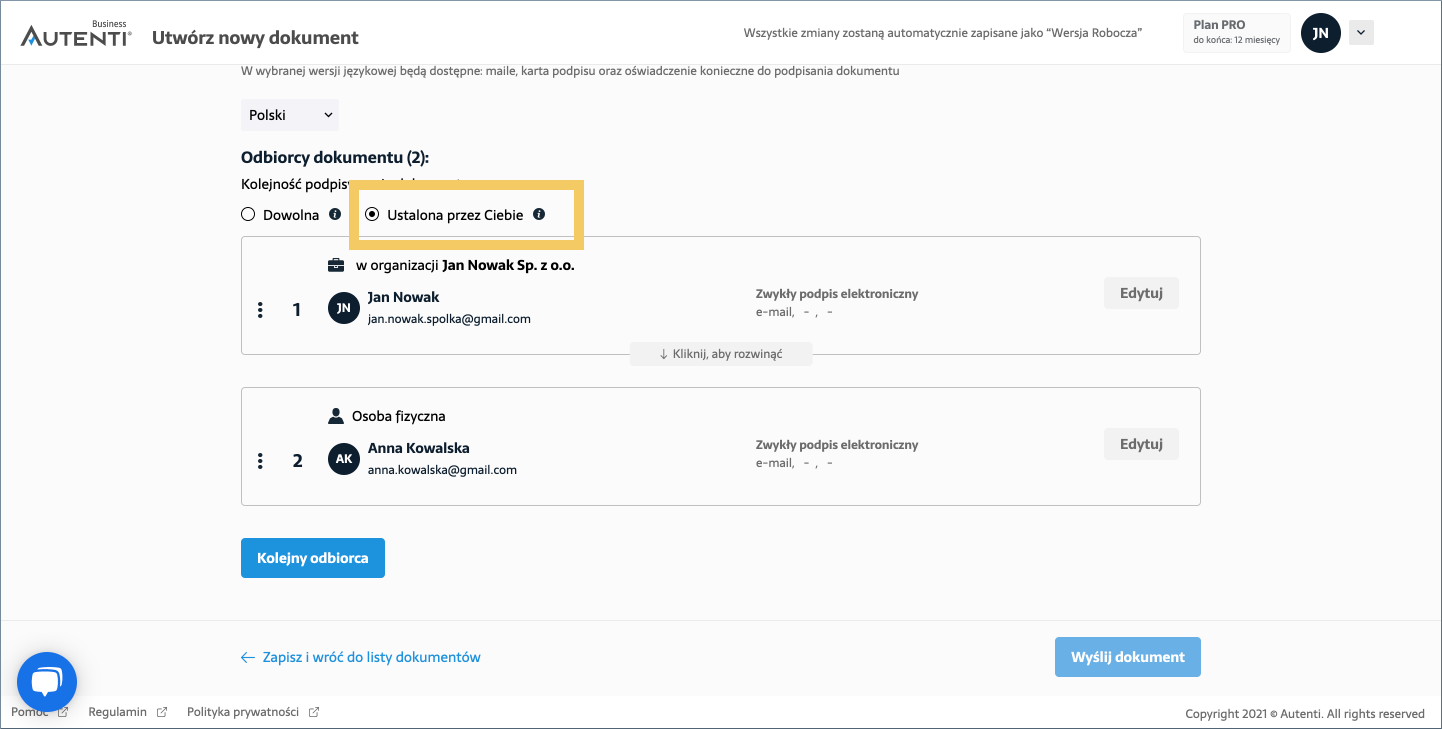
Task: Add next recipient with Kolejny odbiorca
Action: pos(313,558)
